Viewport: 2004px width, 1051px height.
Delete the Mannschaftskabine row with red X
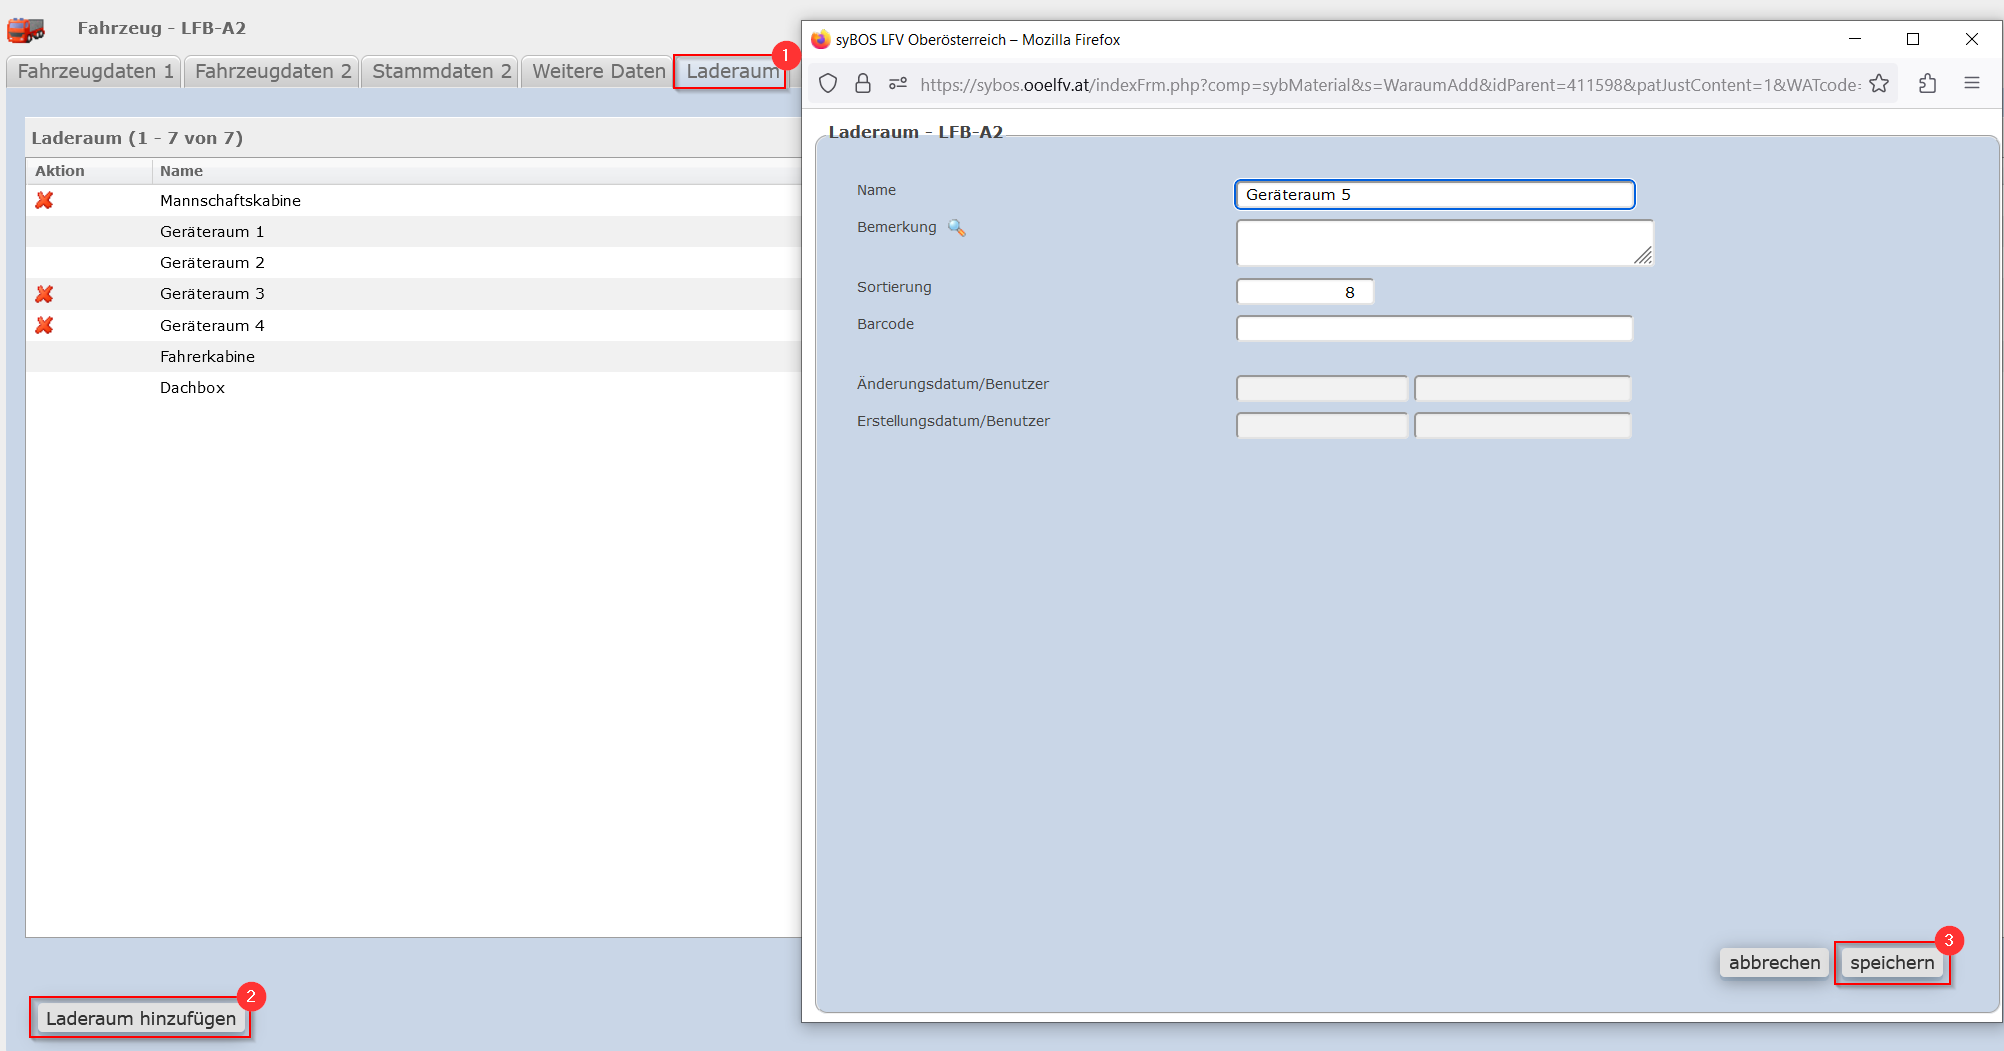tap(44, 200)
